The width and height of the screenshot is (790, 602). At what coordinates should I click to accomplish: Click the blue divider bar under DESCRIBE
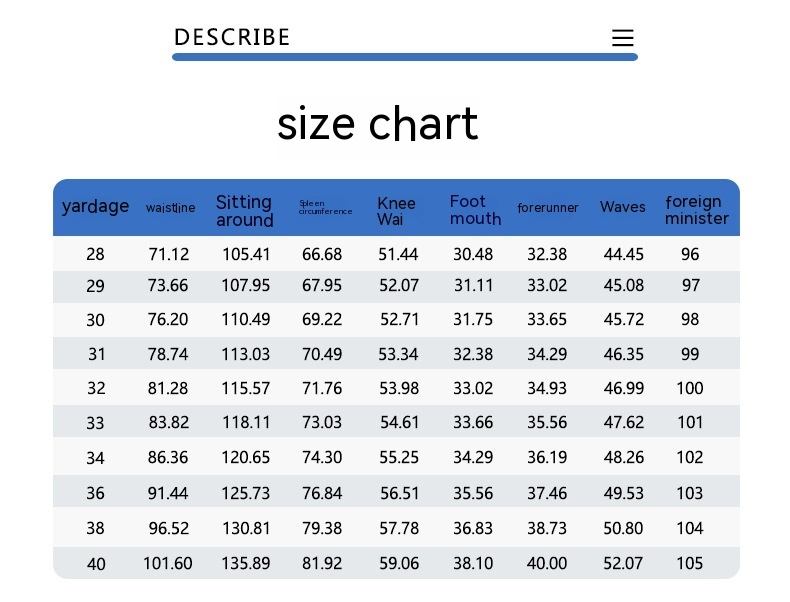404,57
